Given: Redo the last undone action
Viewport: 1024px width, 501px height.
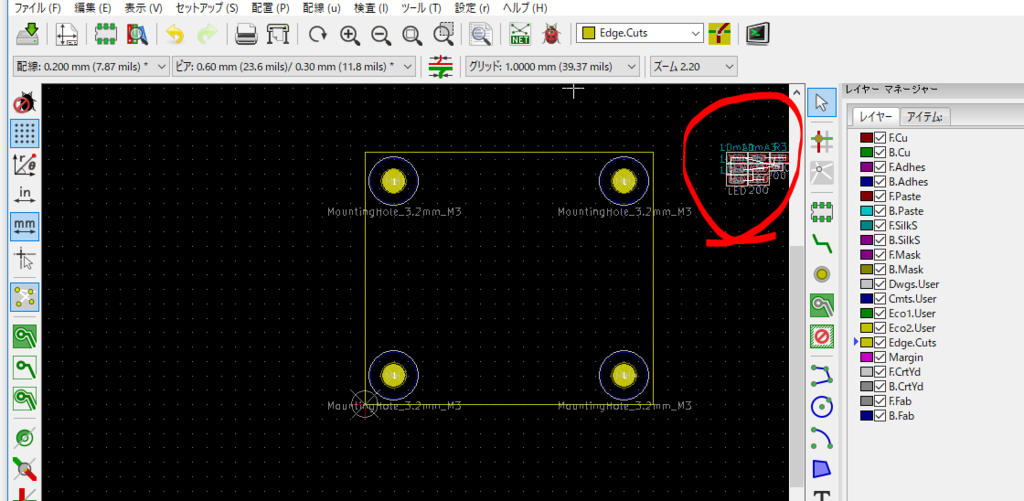Looking at the screenshot, I should pos(206,33).
